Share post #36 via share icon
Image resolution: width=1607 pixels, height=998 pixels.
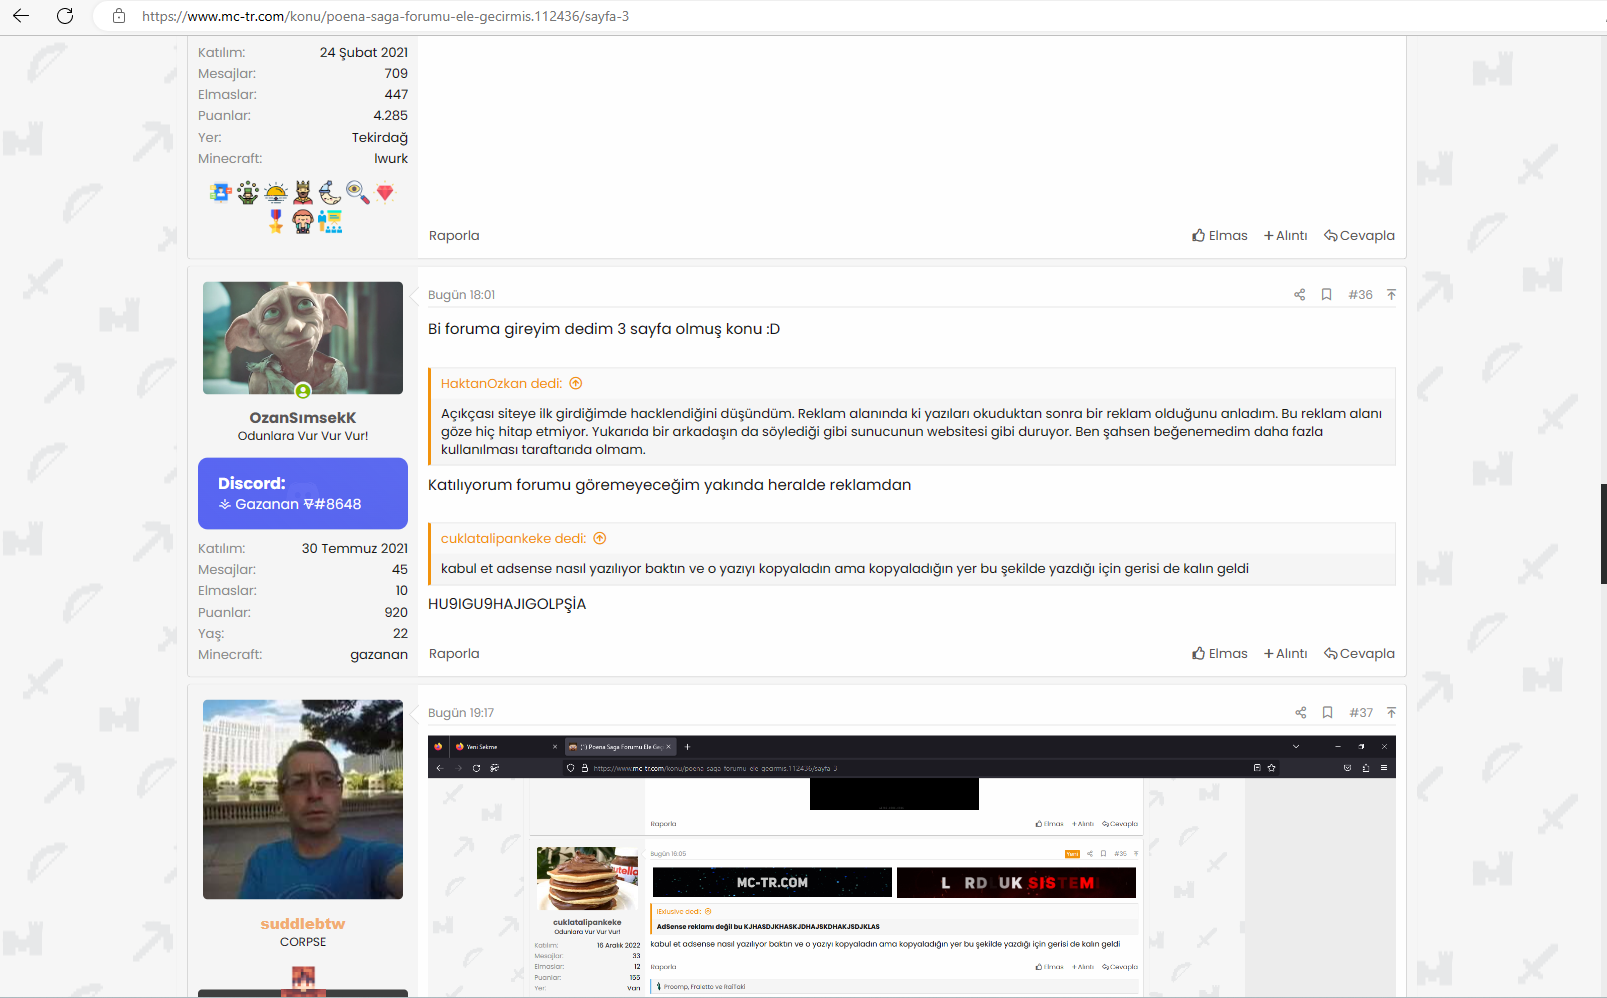point(1300,295)
